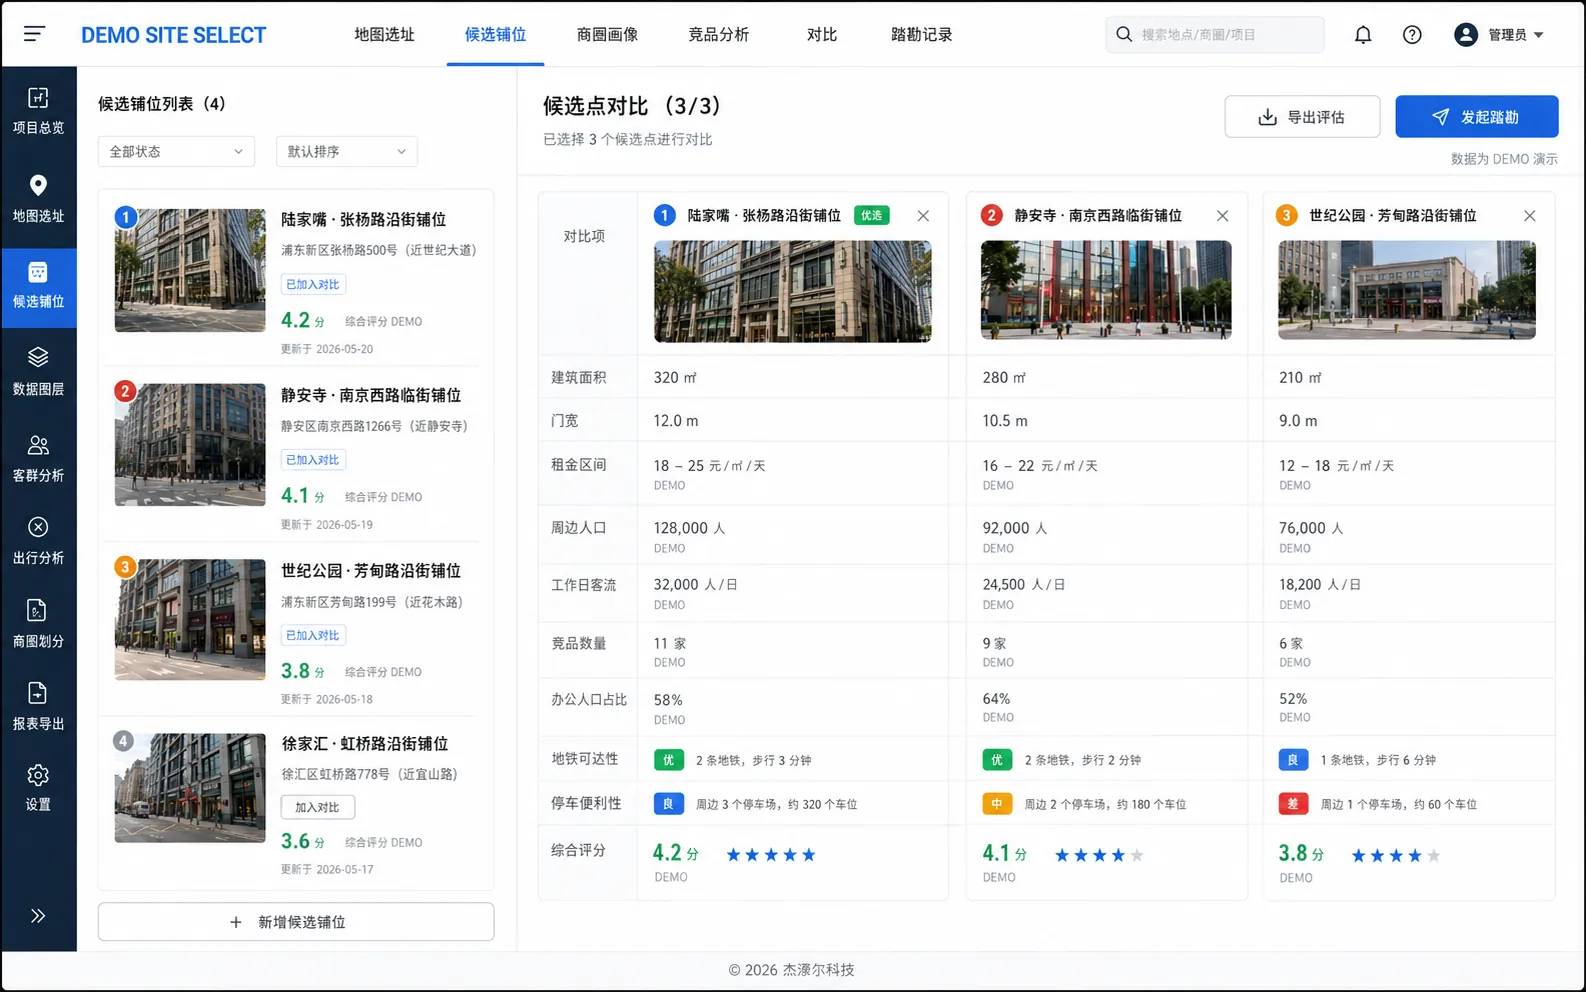Toggle 已加入对比 on 世纪公园·芳甸路沿街铺位 card

(313, 635)
